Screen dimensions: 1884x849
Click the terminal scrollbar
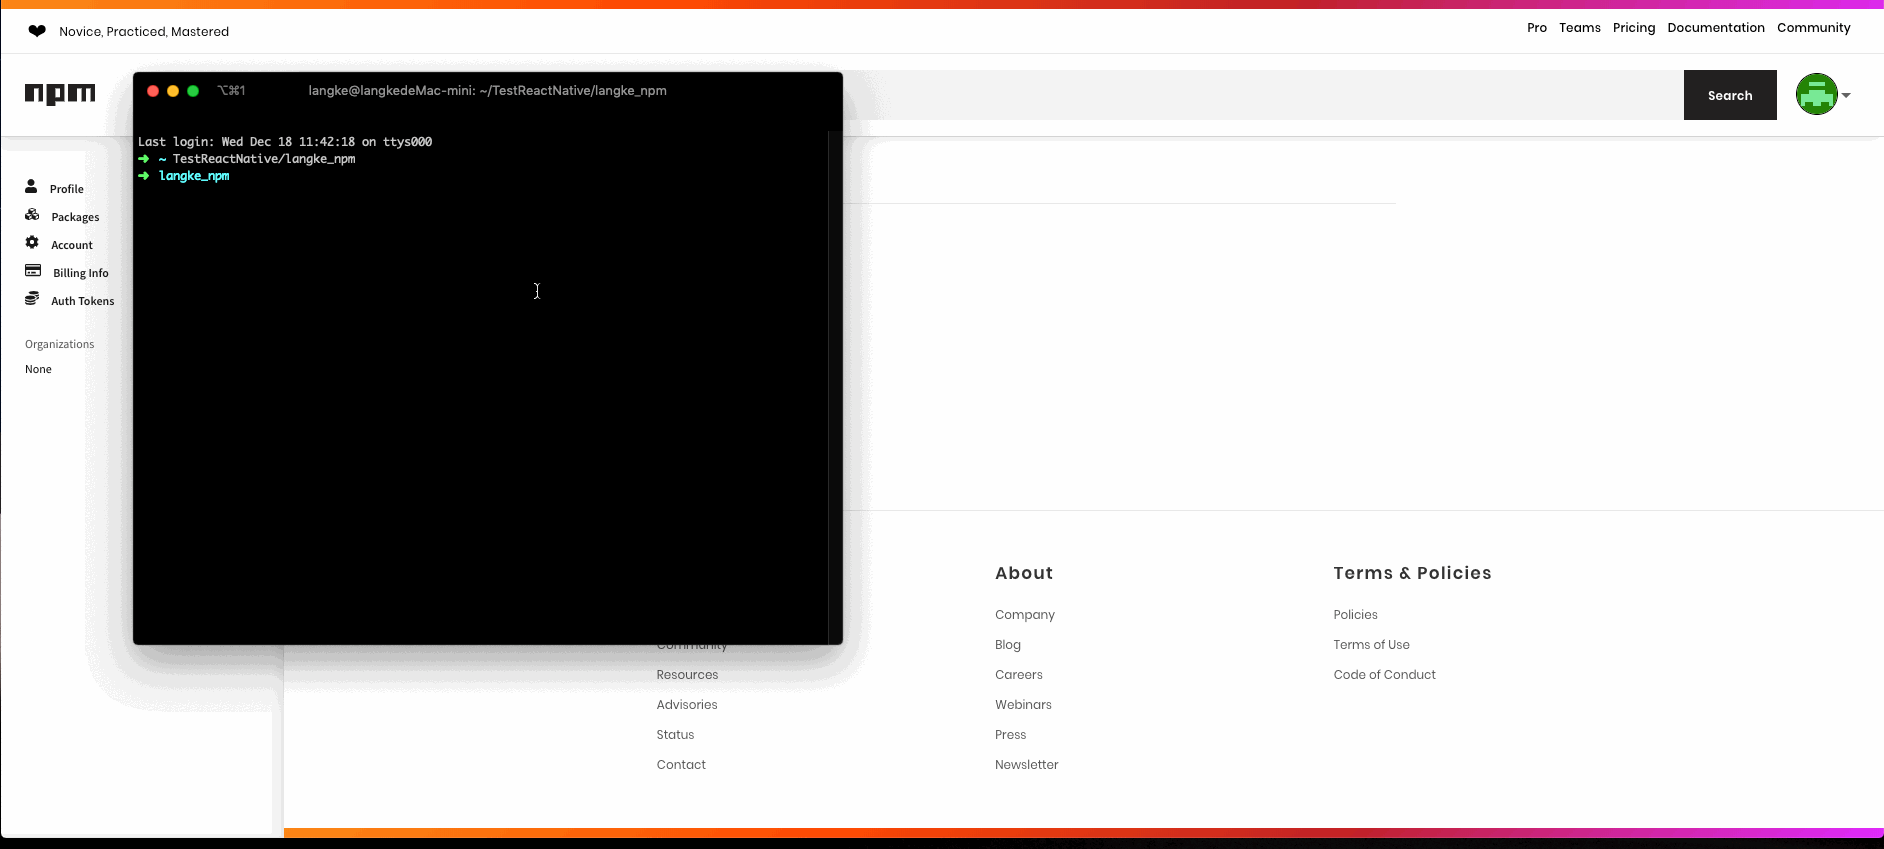(835, 387)
